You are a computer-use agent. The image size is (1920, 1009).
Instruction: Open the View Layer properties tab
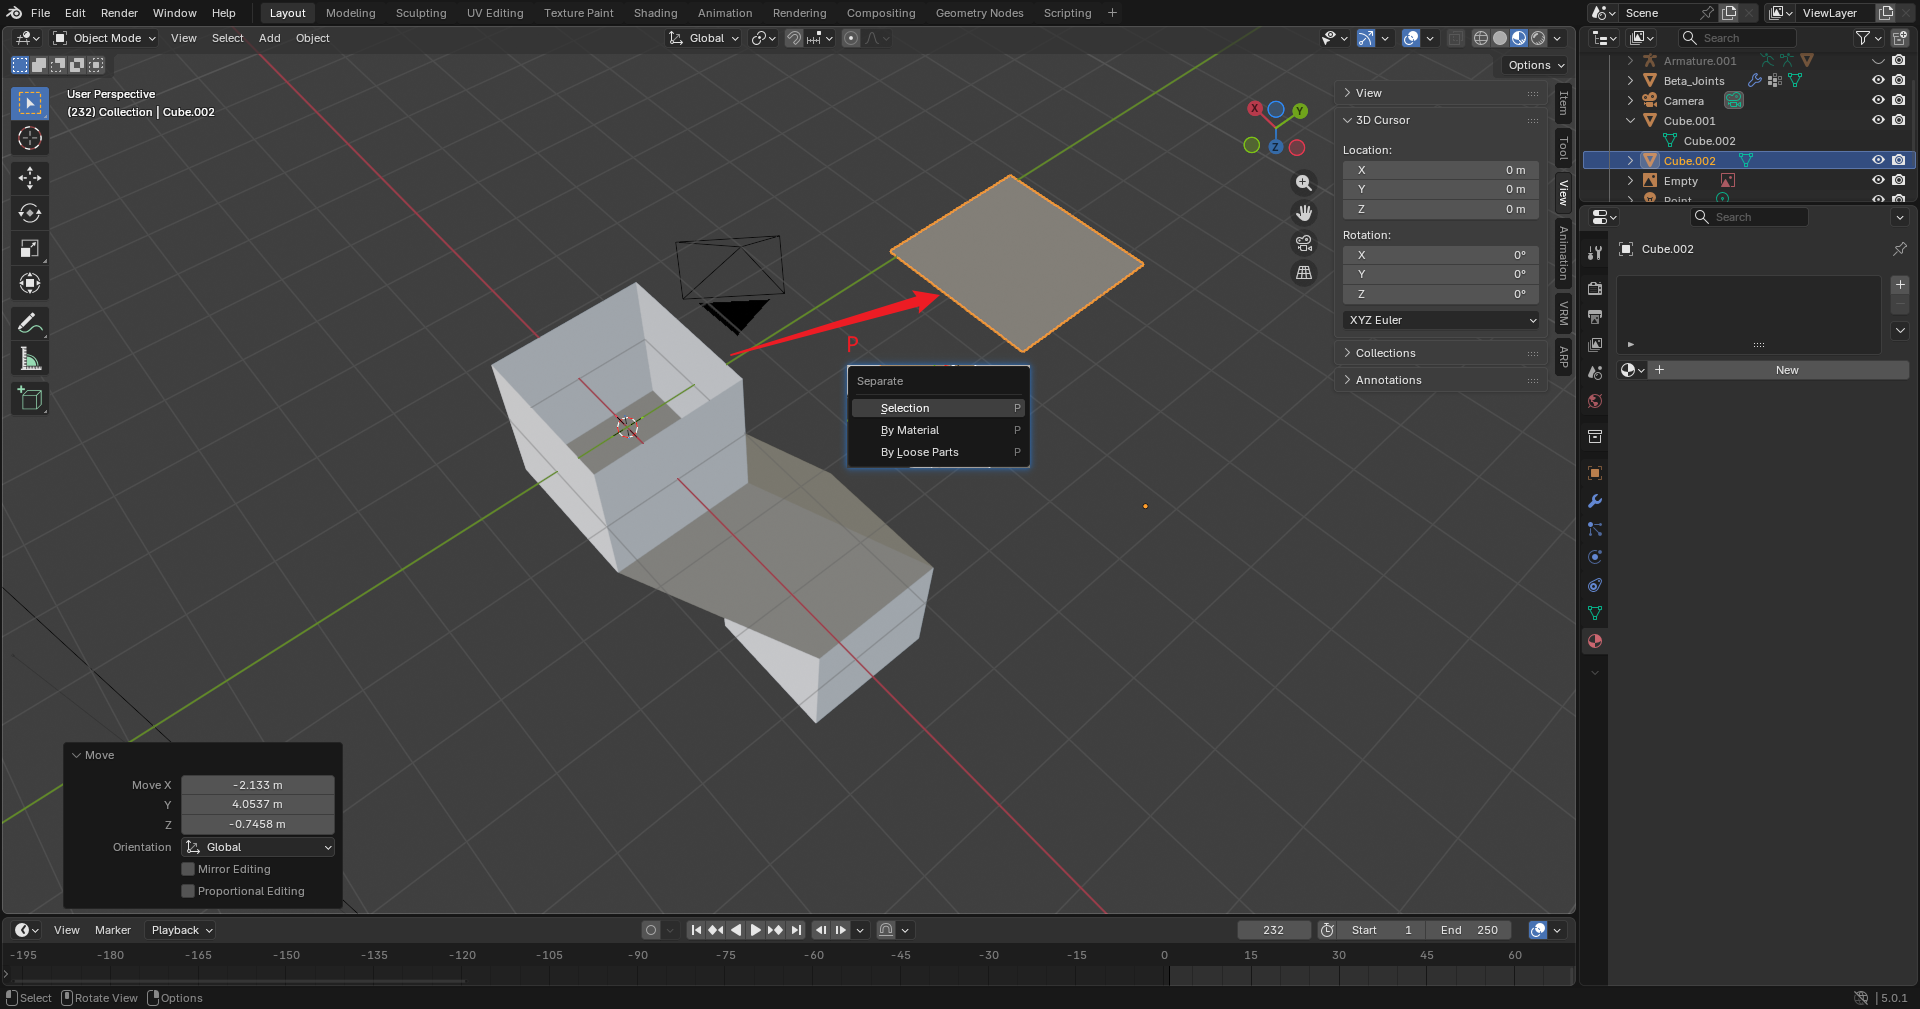(1595, 345)
